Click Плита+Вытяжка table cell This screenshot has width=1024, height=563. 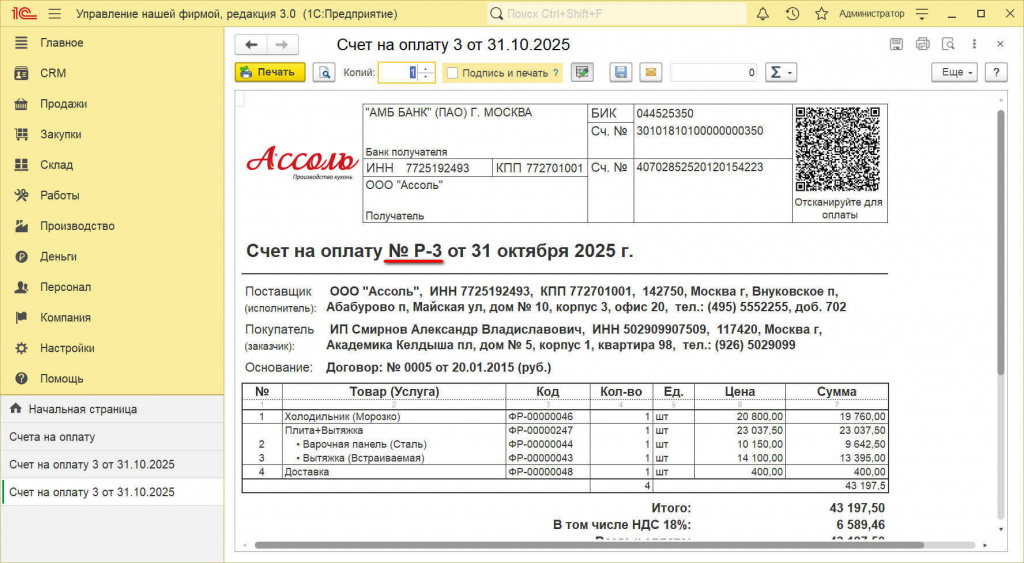click(394, 430)
